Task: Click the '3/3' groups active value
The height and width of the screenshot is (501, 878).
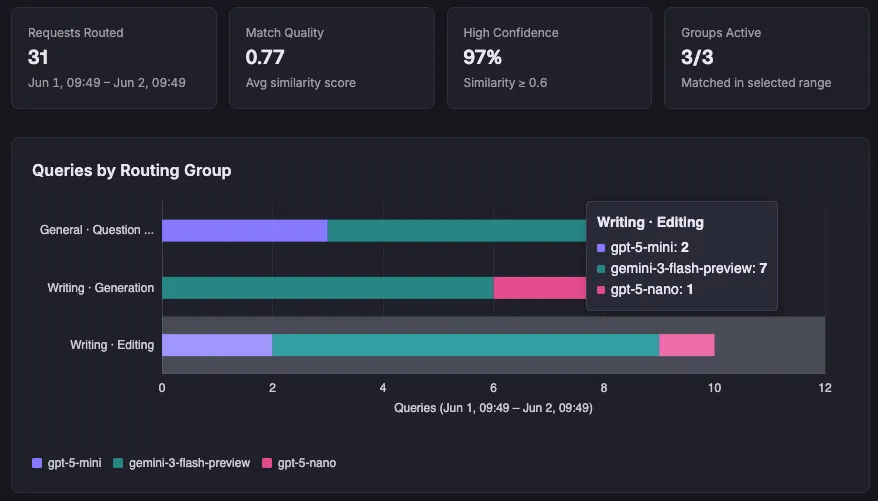Action: tap(697, 57)
